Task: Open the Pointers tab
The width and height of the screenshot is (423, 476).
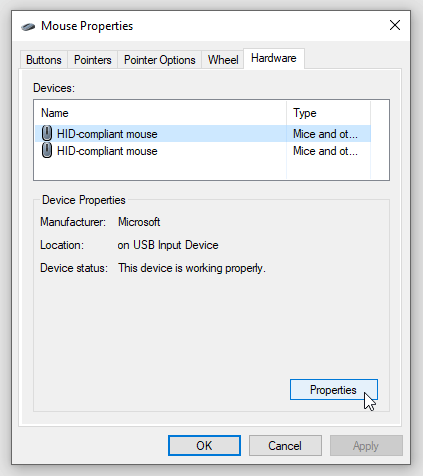Action: click(x=92, y=60)
